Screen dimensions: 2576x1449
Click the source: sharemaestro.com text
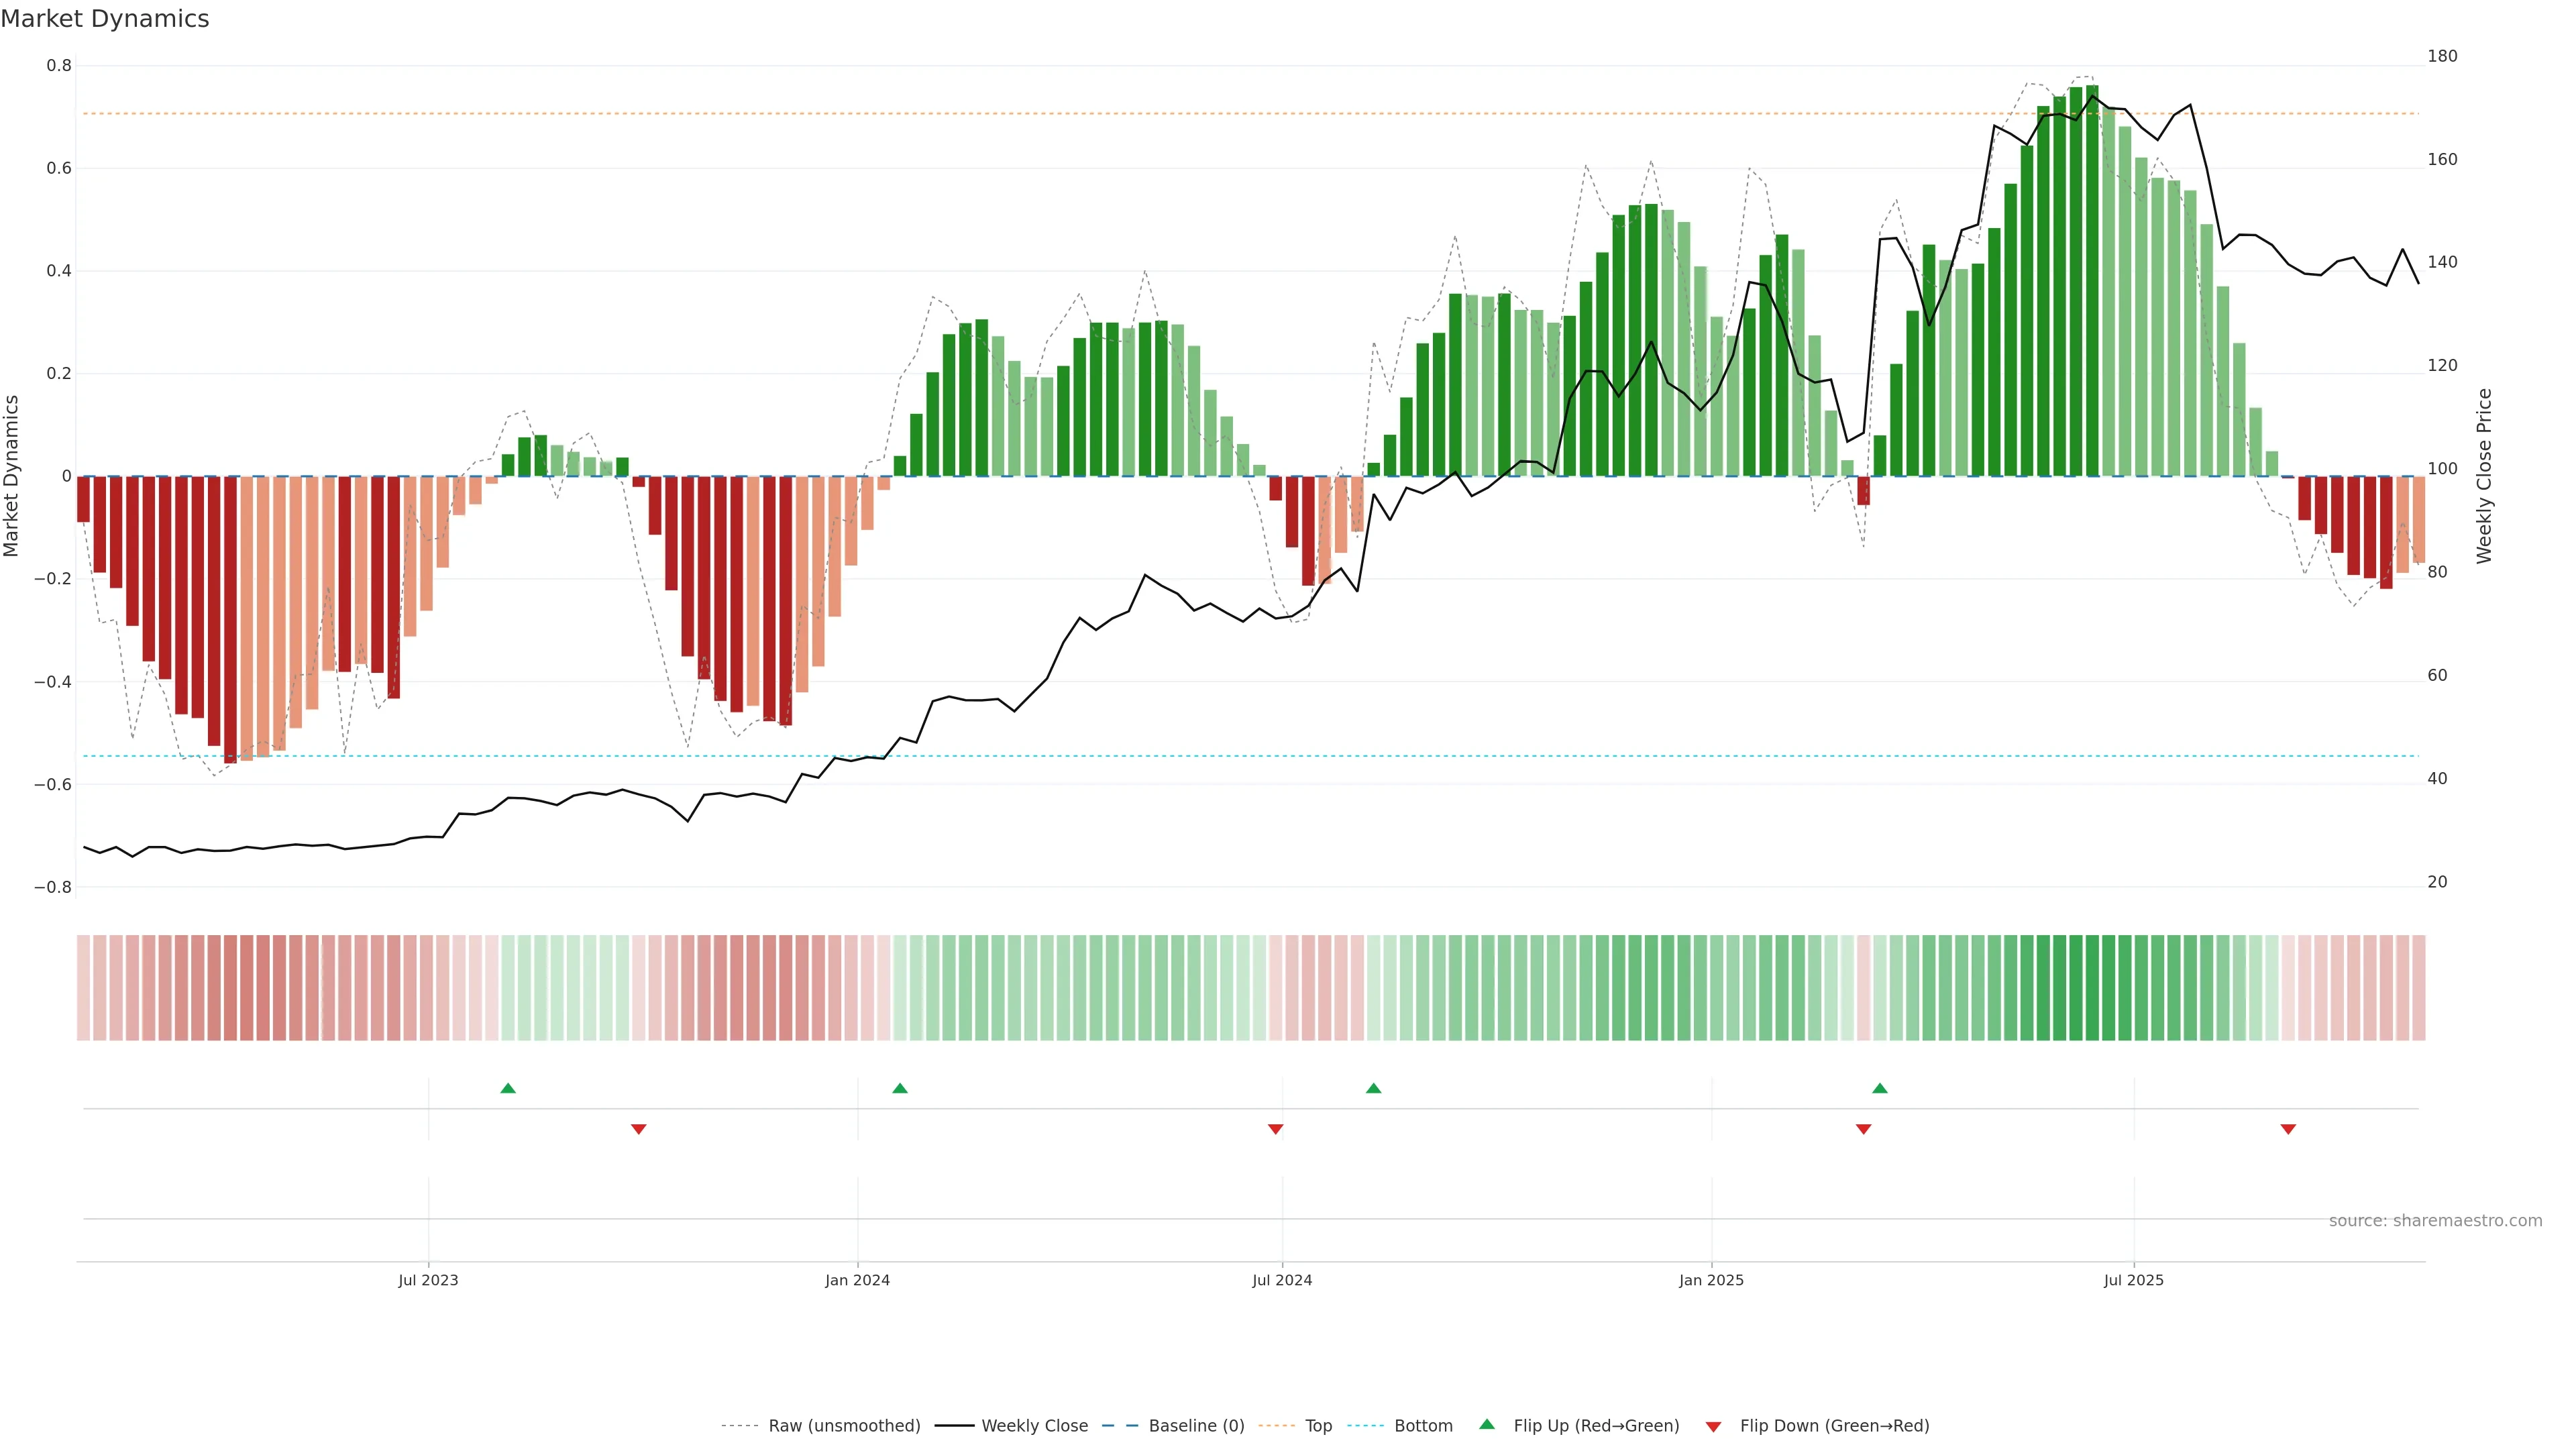tap(2435, 1221)
